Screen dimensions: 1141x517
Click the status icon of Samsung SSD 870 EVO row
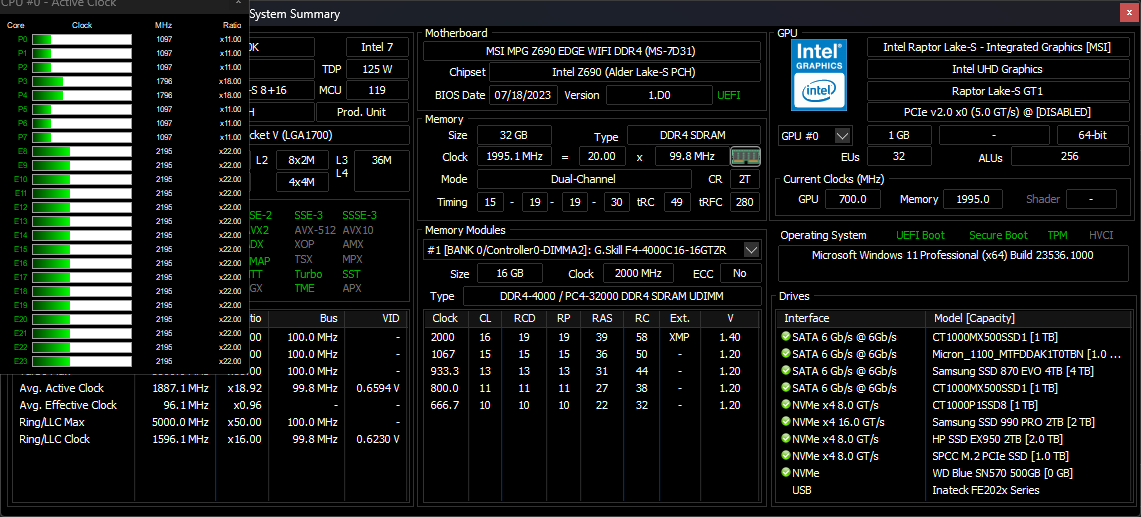pos(786,371)
